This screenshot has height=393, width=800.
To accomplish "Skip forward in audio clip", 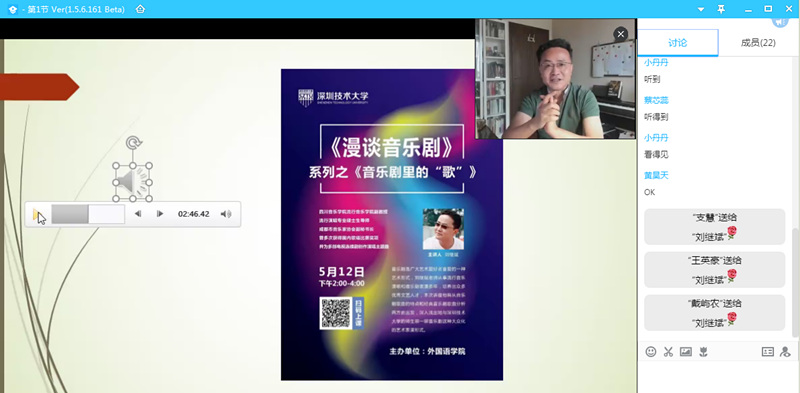I will [x=160, y=214].
